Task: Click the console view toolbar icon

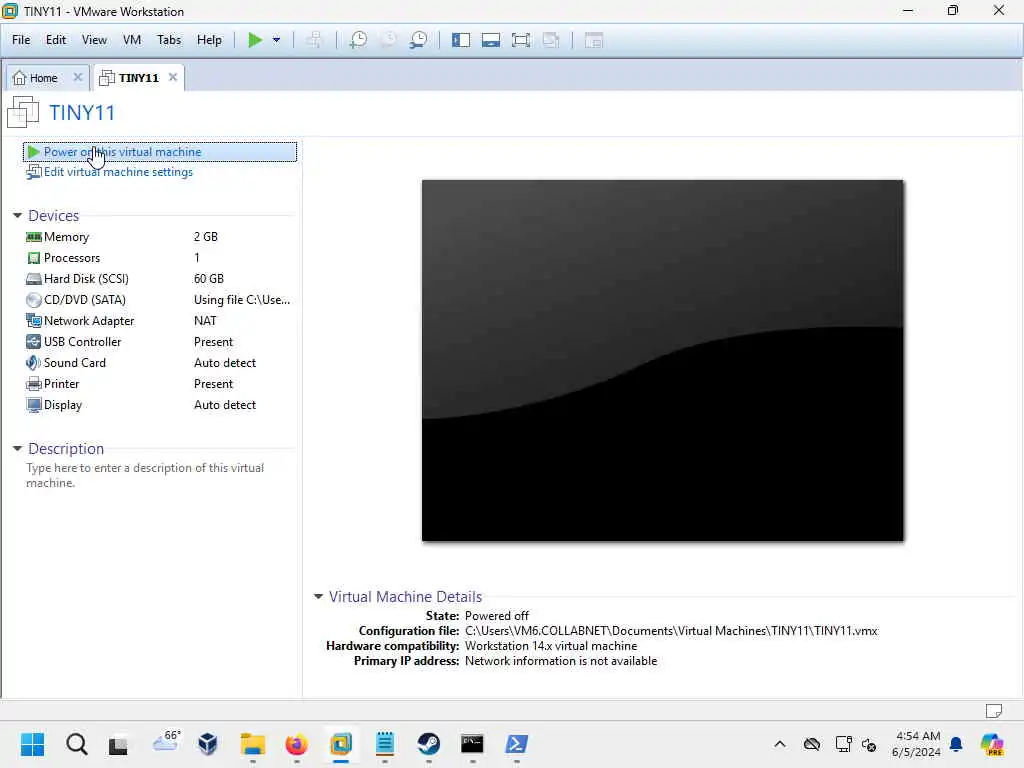Action: point(594,40)
